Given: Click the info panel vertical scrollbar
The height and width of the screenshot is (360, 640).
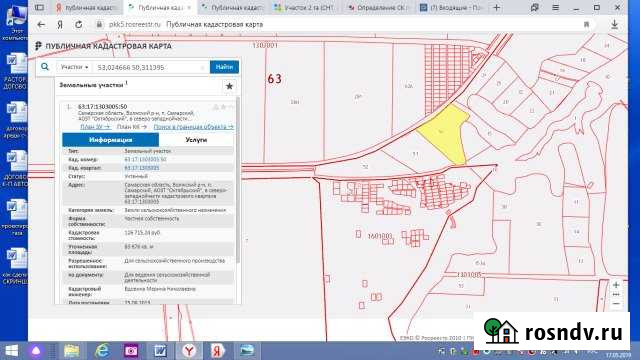Looking at the screenshot, I should pos(238,180).
